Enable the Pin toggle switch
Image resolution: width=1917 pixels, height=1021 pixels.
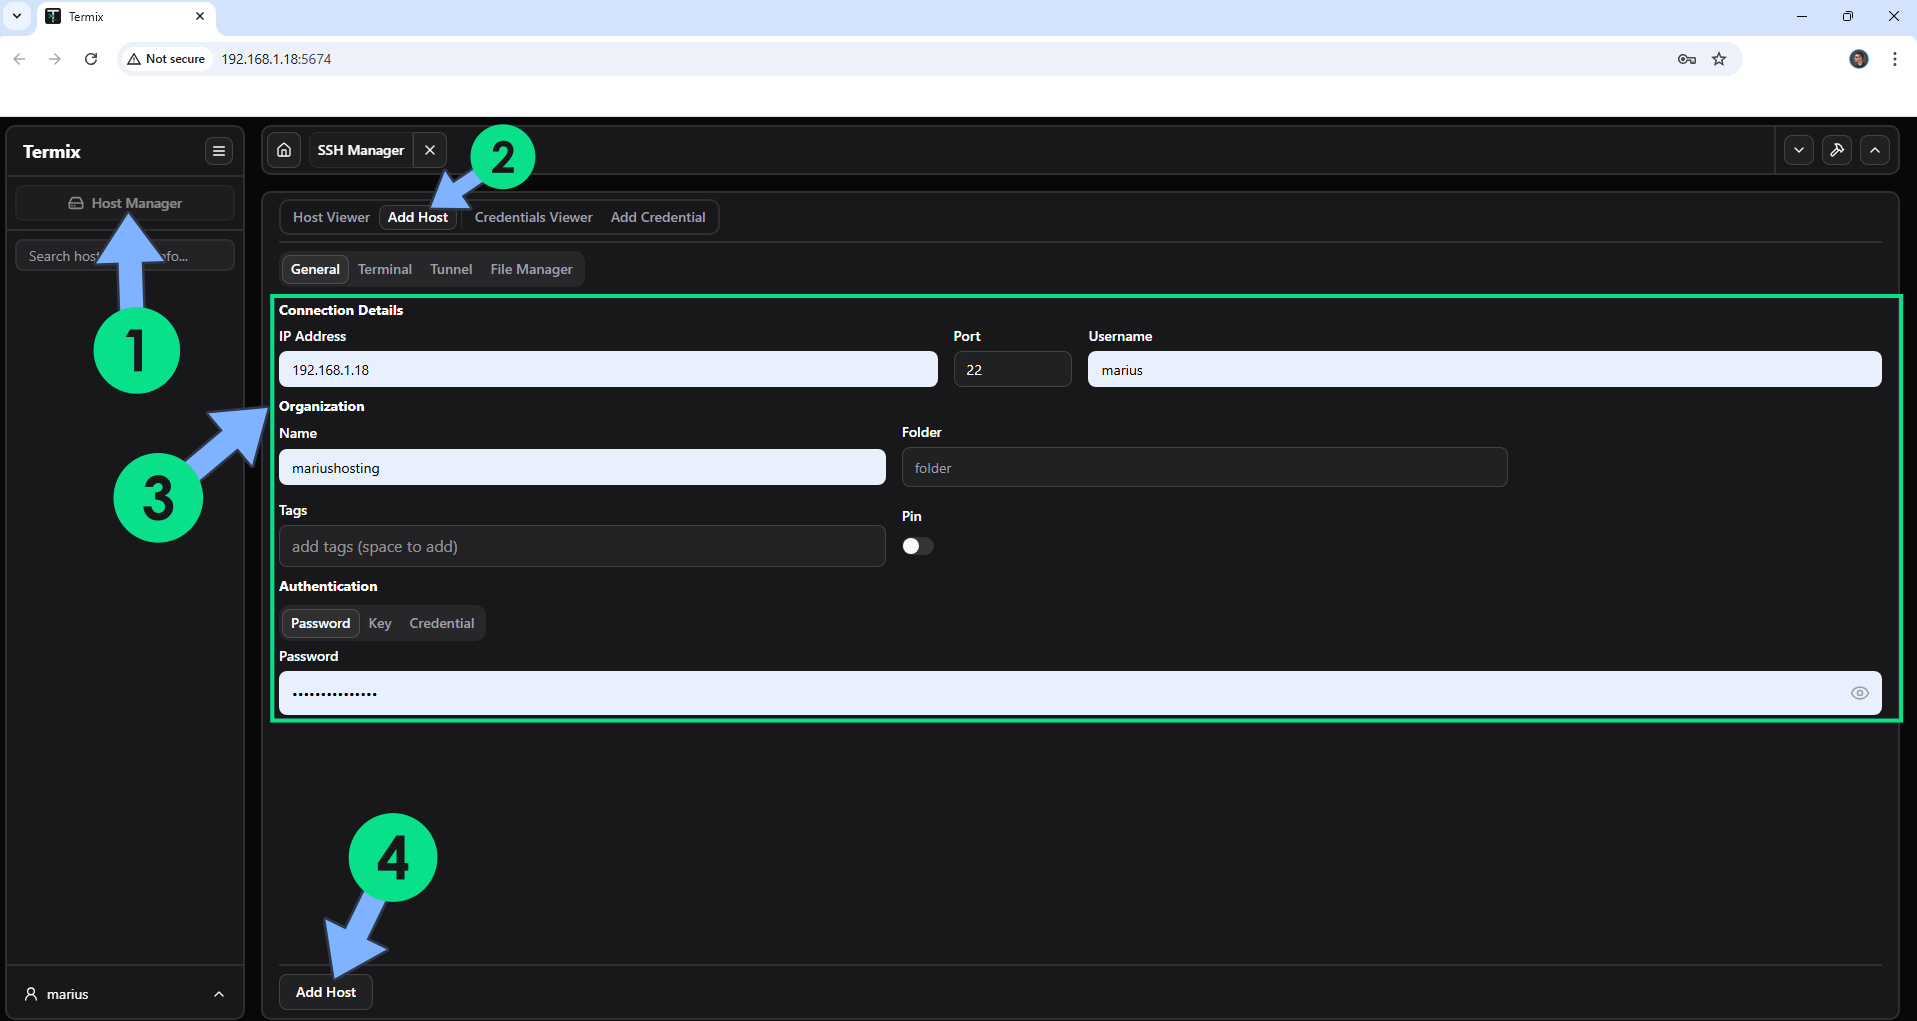pyautogui.click(x=917, y=546)
